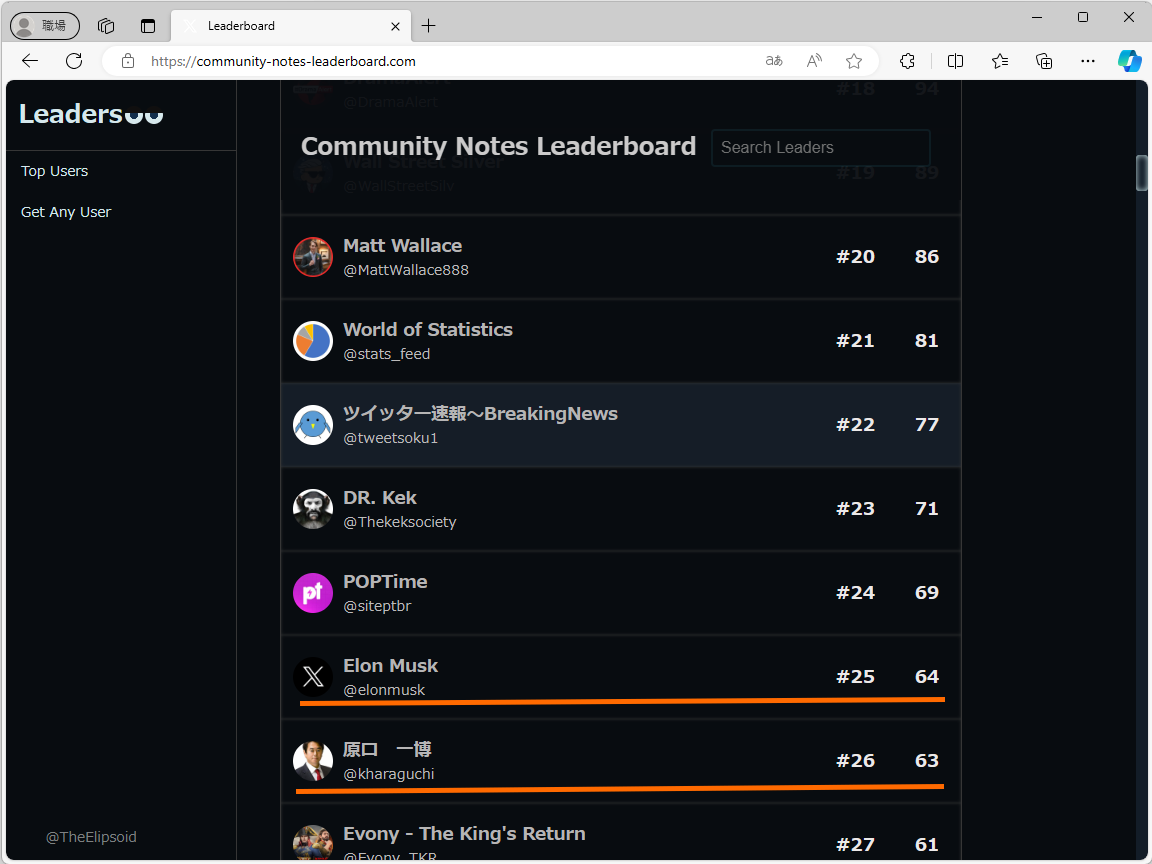Refresh the Leaderboard page
This screenshot has height=864, width=1152.
coord(74,61)
